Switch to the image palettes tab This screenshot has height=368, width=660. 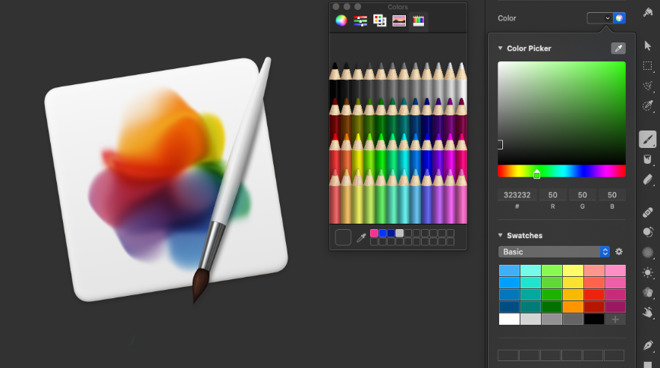click(399, 20)
